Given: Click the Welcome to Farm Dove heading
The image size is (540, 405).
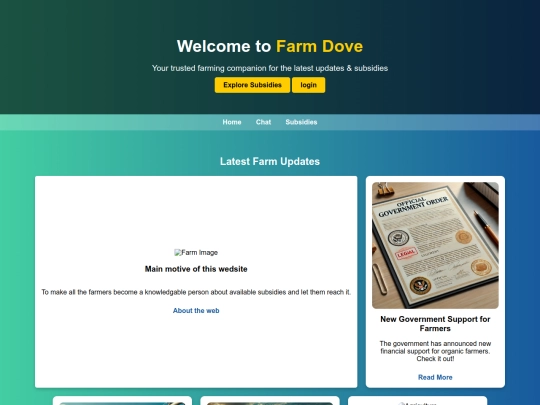Looking at the screenshot, I should coord(270,46).
